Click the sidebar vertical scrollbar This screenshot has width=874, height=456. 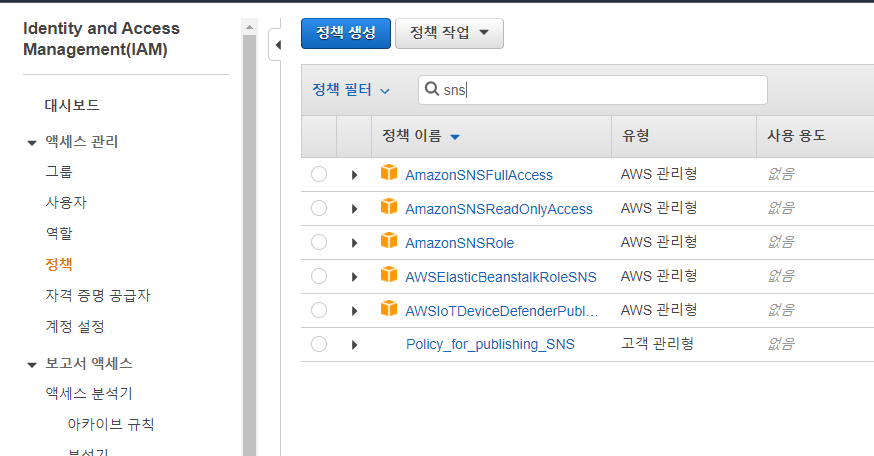tap(249, 245)
